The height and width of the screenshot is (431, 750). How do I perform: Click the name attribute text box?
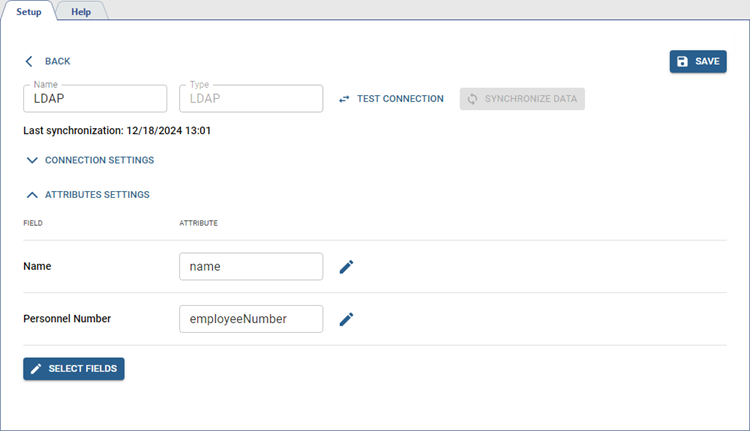click(250, 267)
